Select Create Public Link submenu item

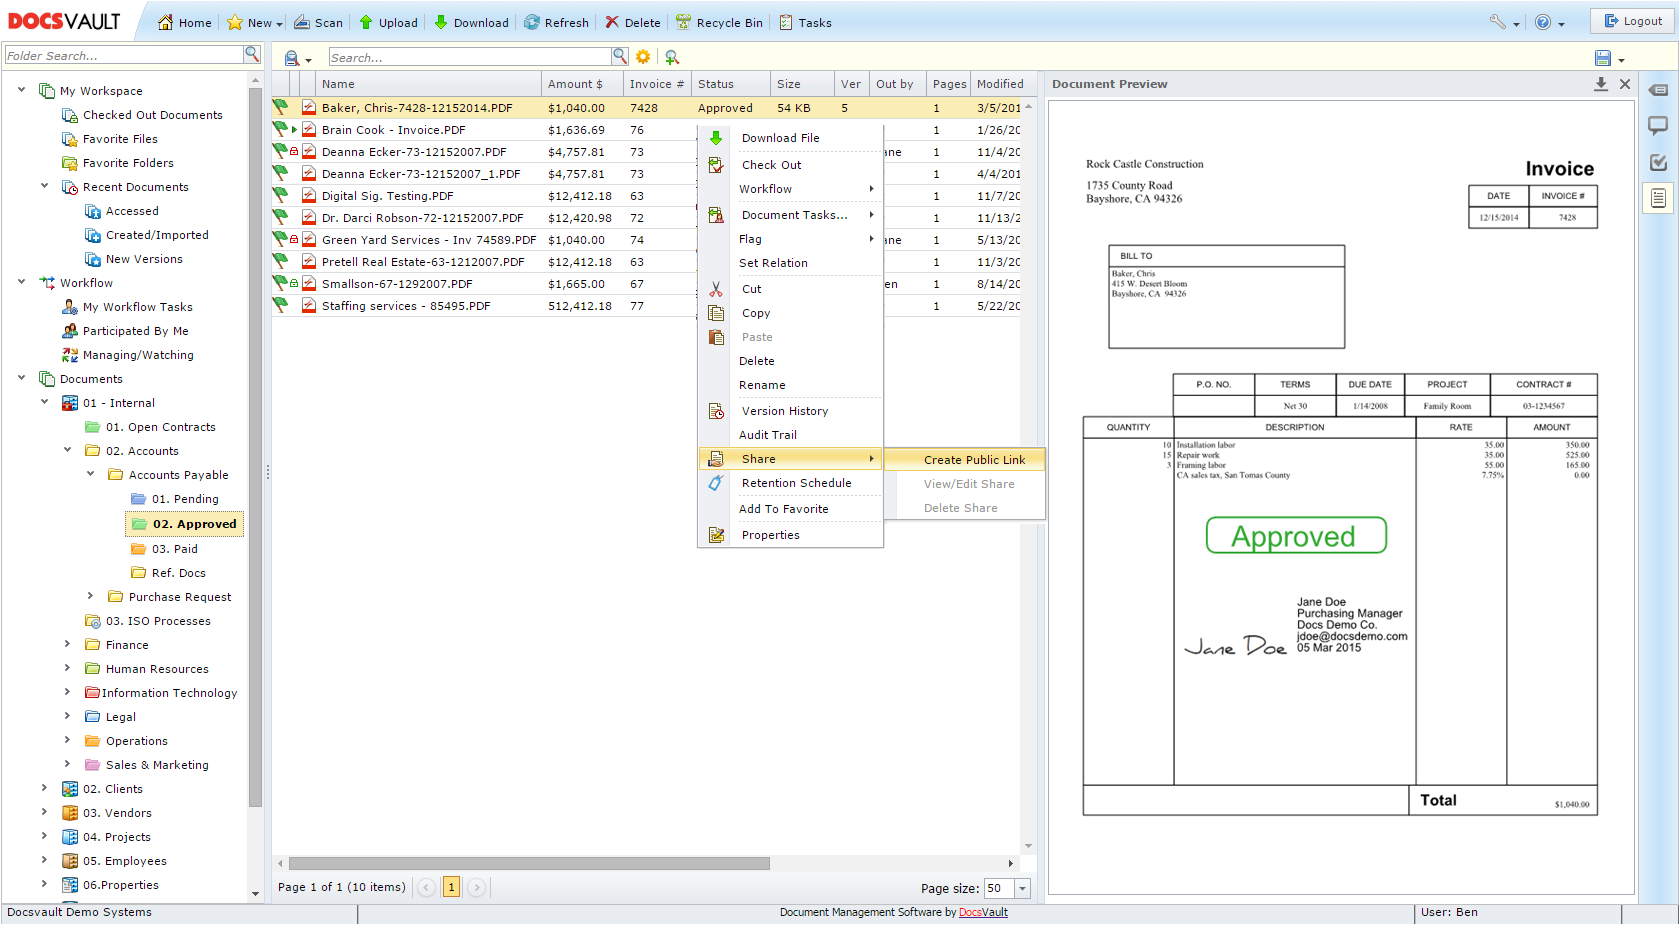tap(973, 460)
